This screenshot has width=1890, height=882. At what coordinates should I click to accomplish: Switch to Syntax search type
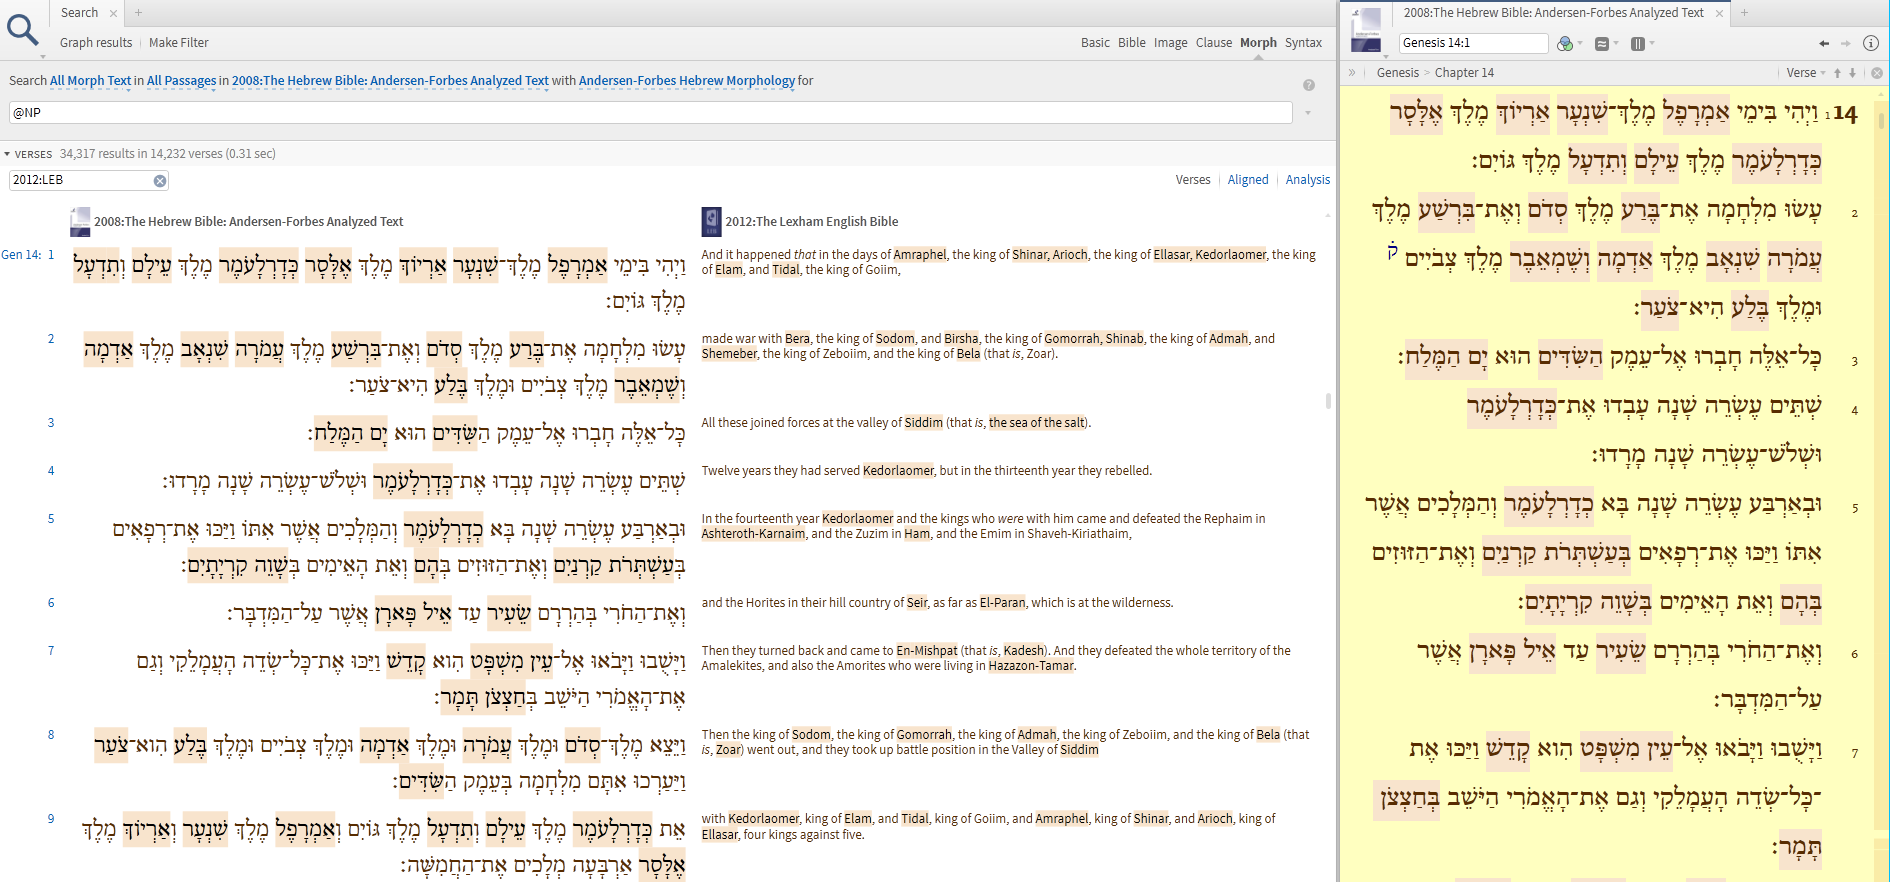(1303, 43)
